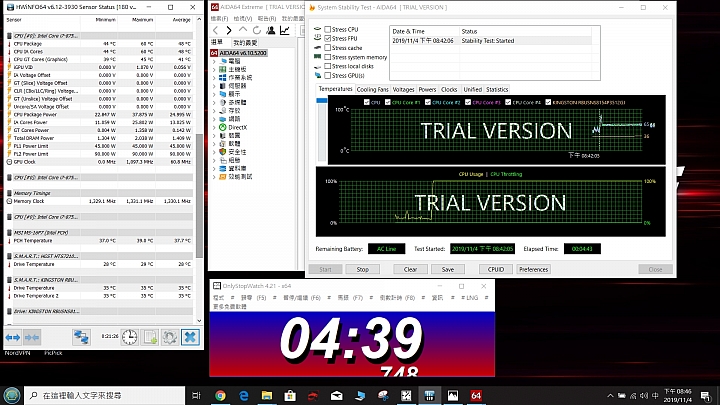Image resolution: width=720 pixels, height=405 pixels.
Task: Expand the Benchmark (效能測試) tree node
Action: [214, 177]
